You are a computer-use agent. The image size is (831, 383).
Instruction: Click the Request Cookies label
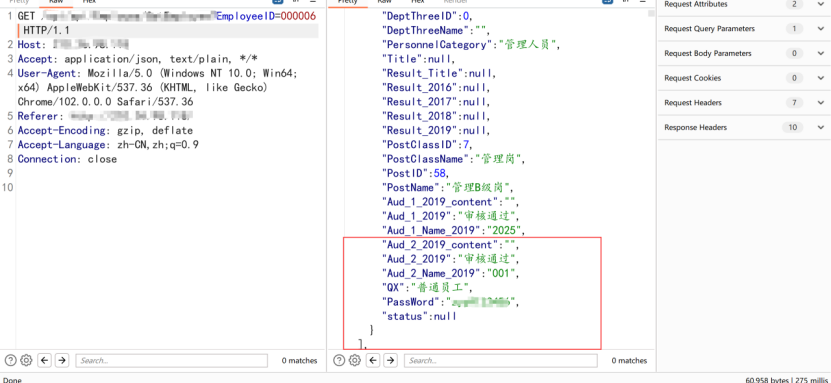click(x=692, y=78)
